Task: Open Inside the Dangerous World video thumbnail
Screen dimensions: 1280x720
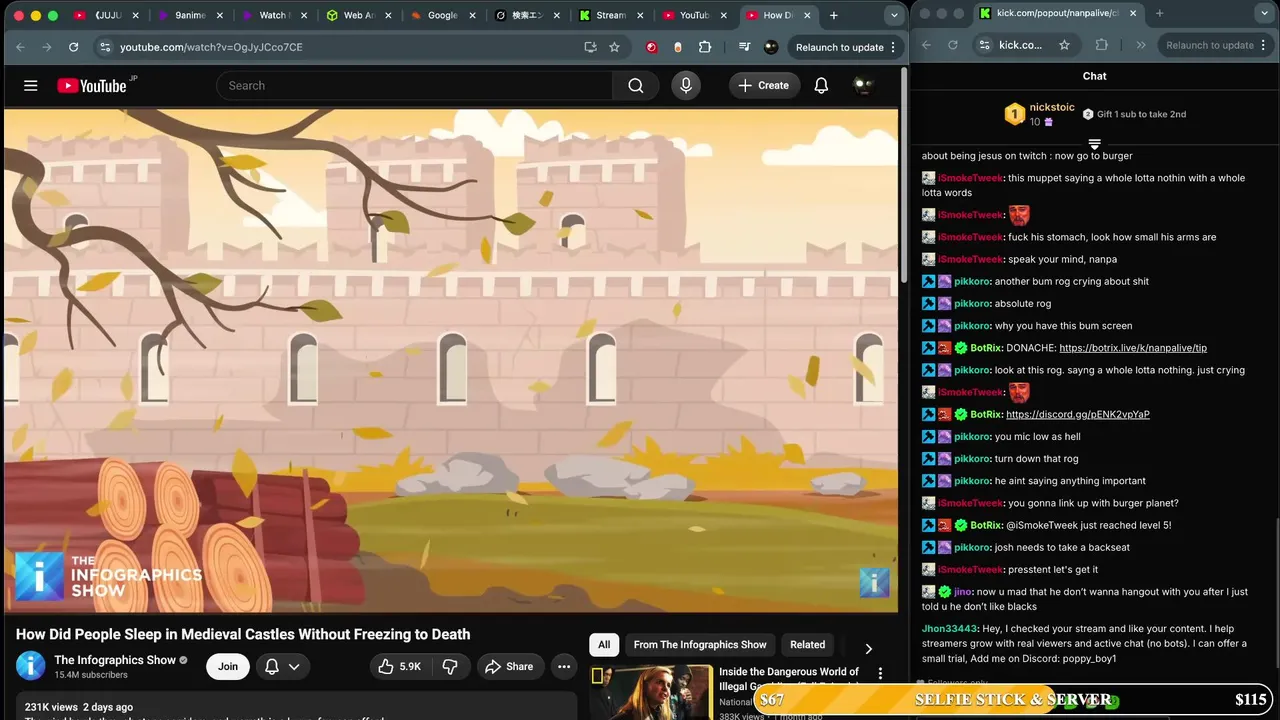Action: pos(652,692)
